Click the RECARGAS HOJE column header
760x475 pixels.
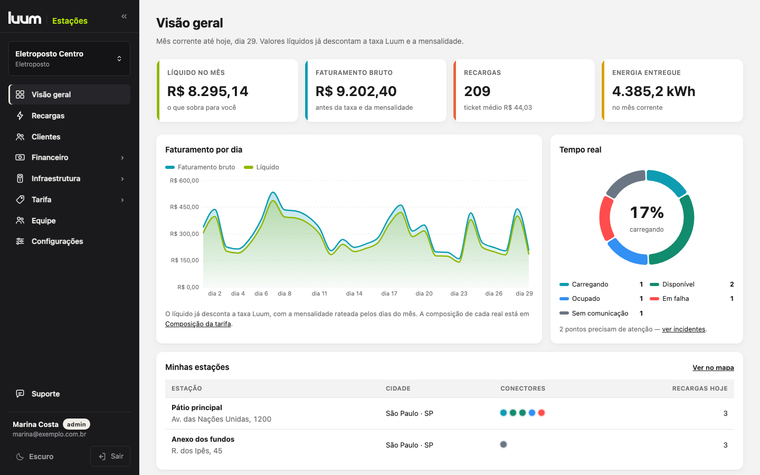tap(699, 389)
